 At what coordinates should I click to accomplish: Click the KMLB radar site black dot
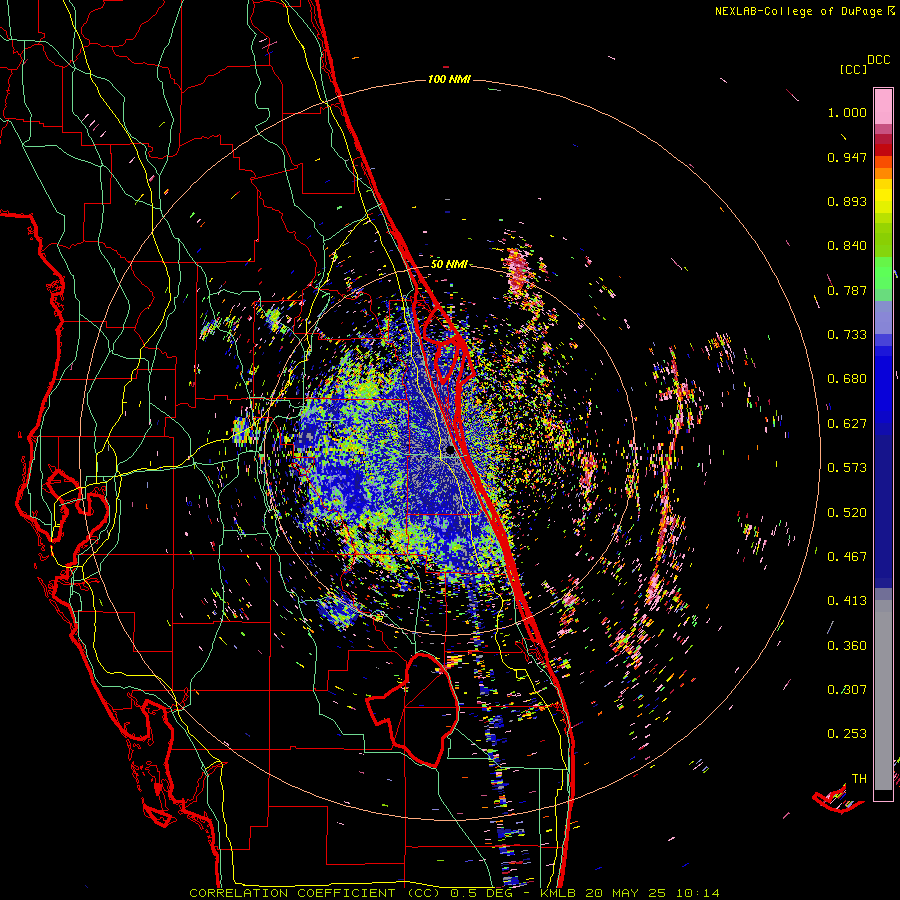450,451
